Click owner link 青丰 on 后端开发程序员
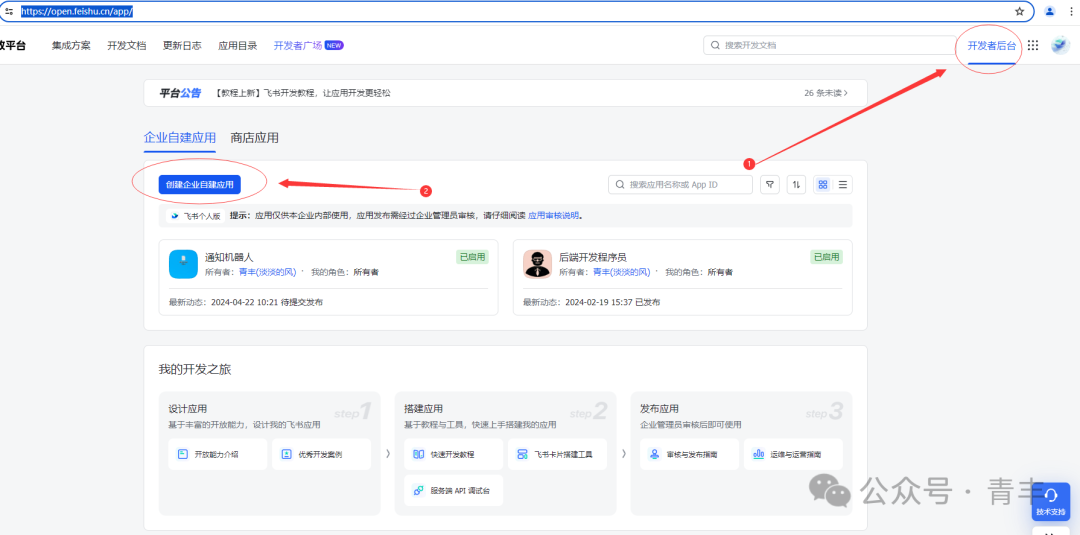Viewport: 1080px width, 535px height. click(x=622, y=272)
